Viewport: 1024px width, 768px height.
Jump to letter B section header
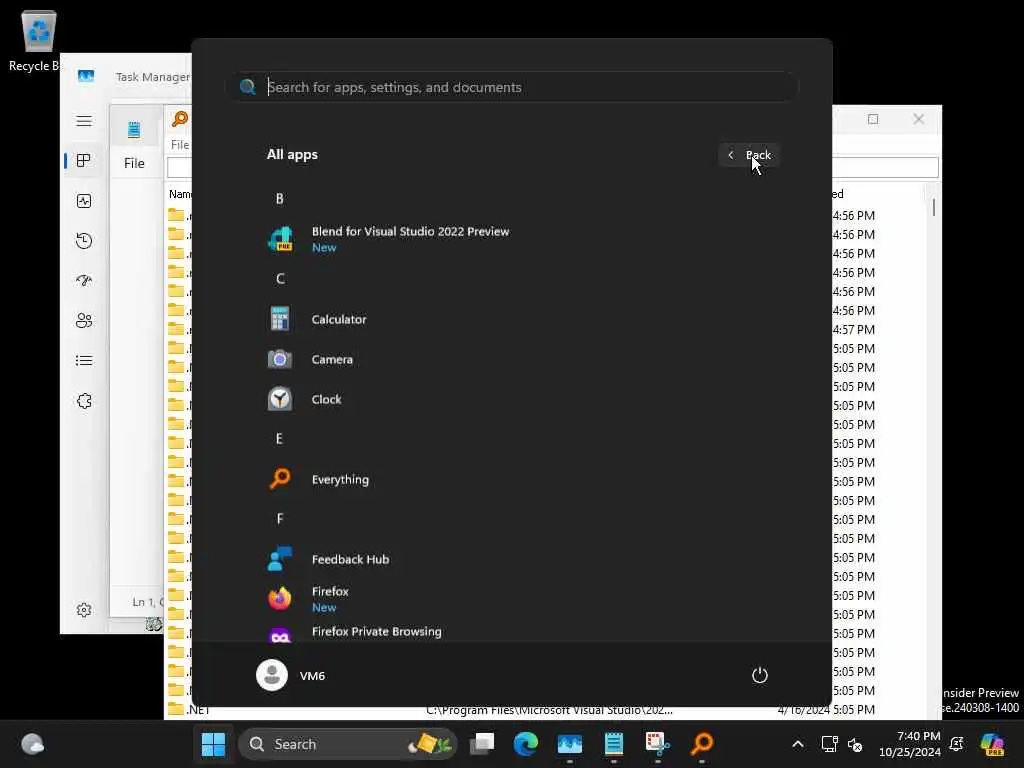click(280, 199)
